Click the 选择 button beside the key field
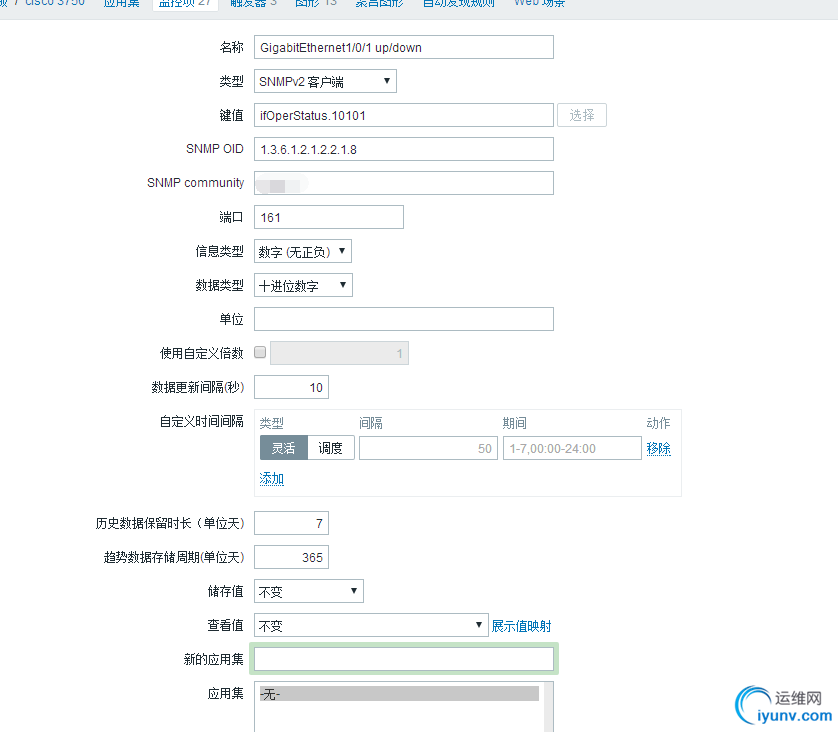This screenshot has width=838, height=732. pos(584,114)
